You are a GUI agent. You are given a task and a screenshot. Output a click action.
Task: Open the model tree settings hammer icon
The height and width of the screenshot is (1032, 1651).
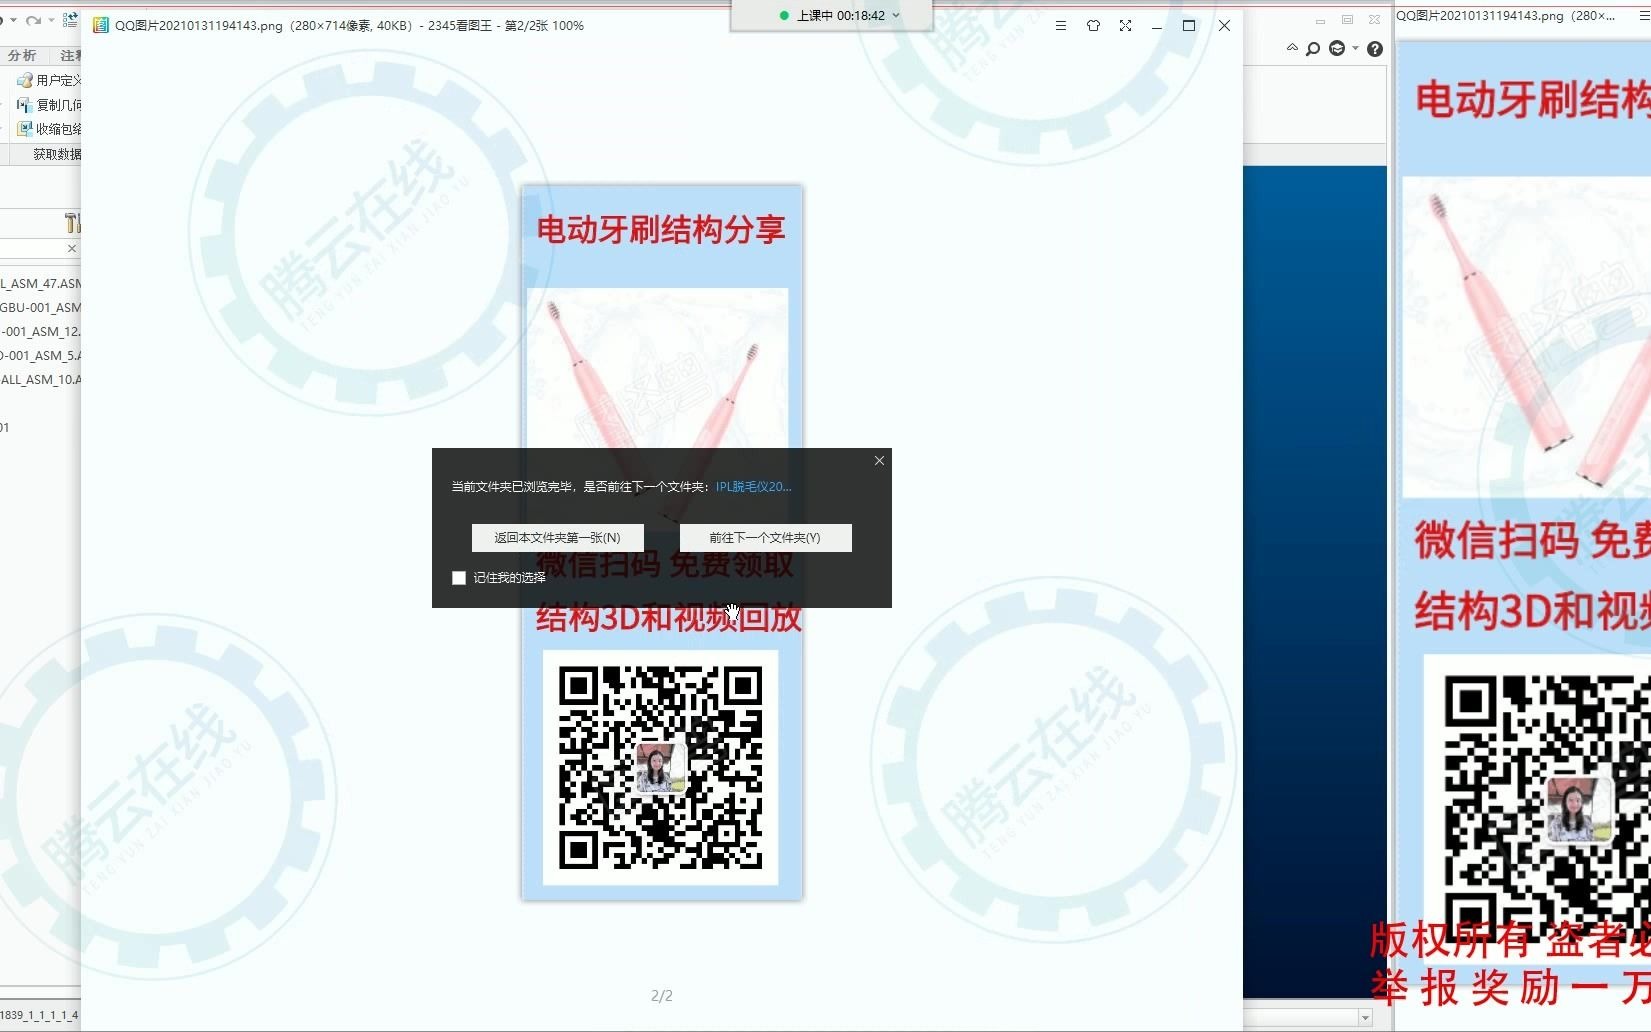pos(72,222)
